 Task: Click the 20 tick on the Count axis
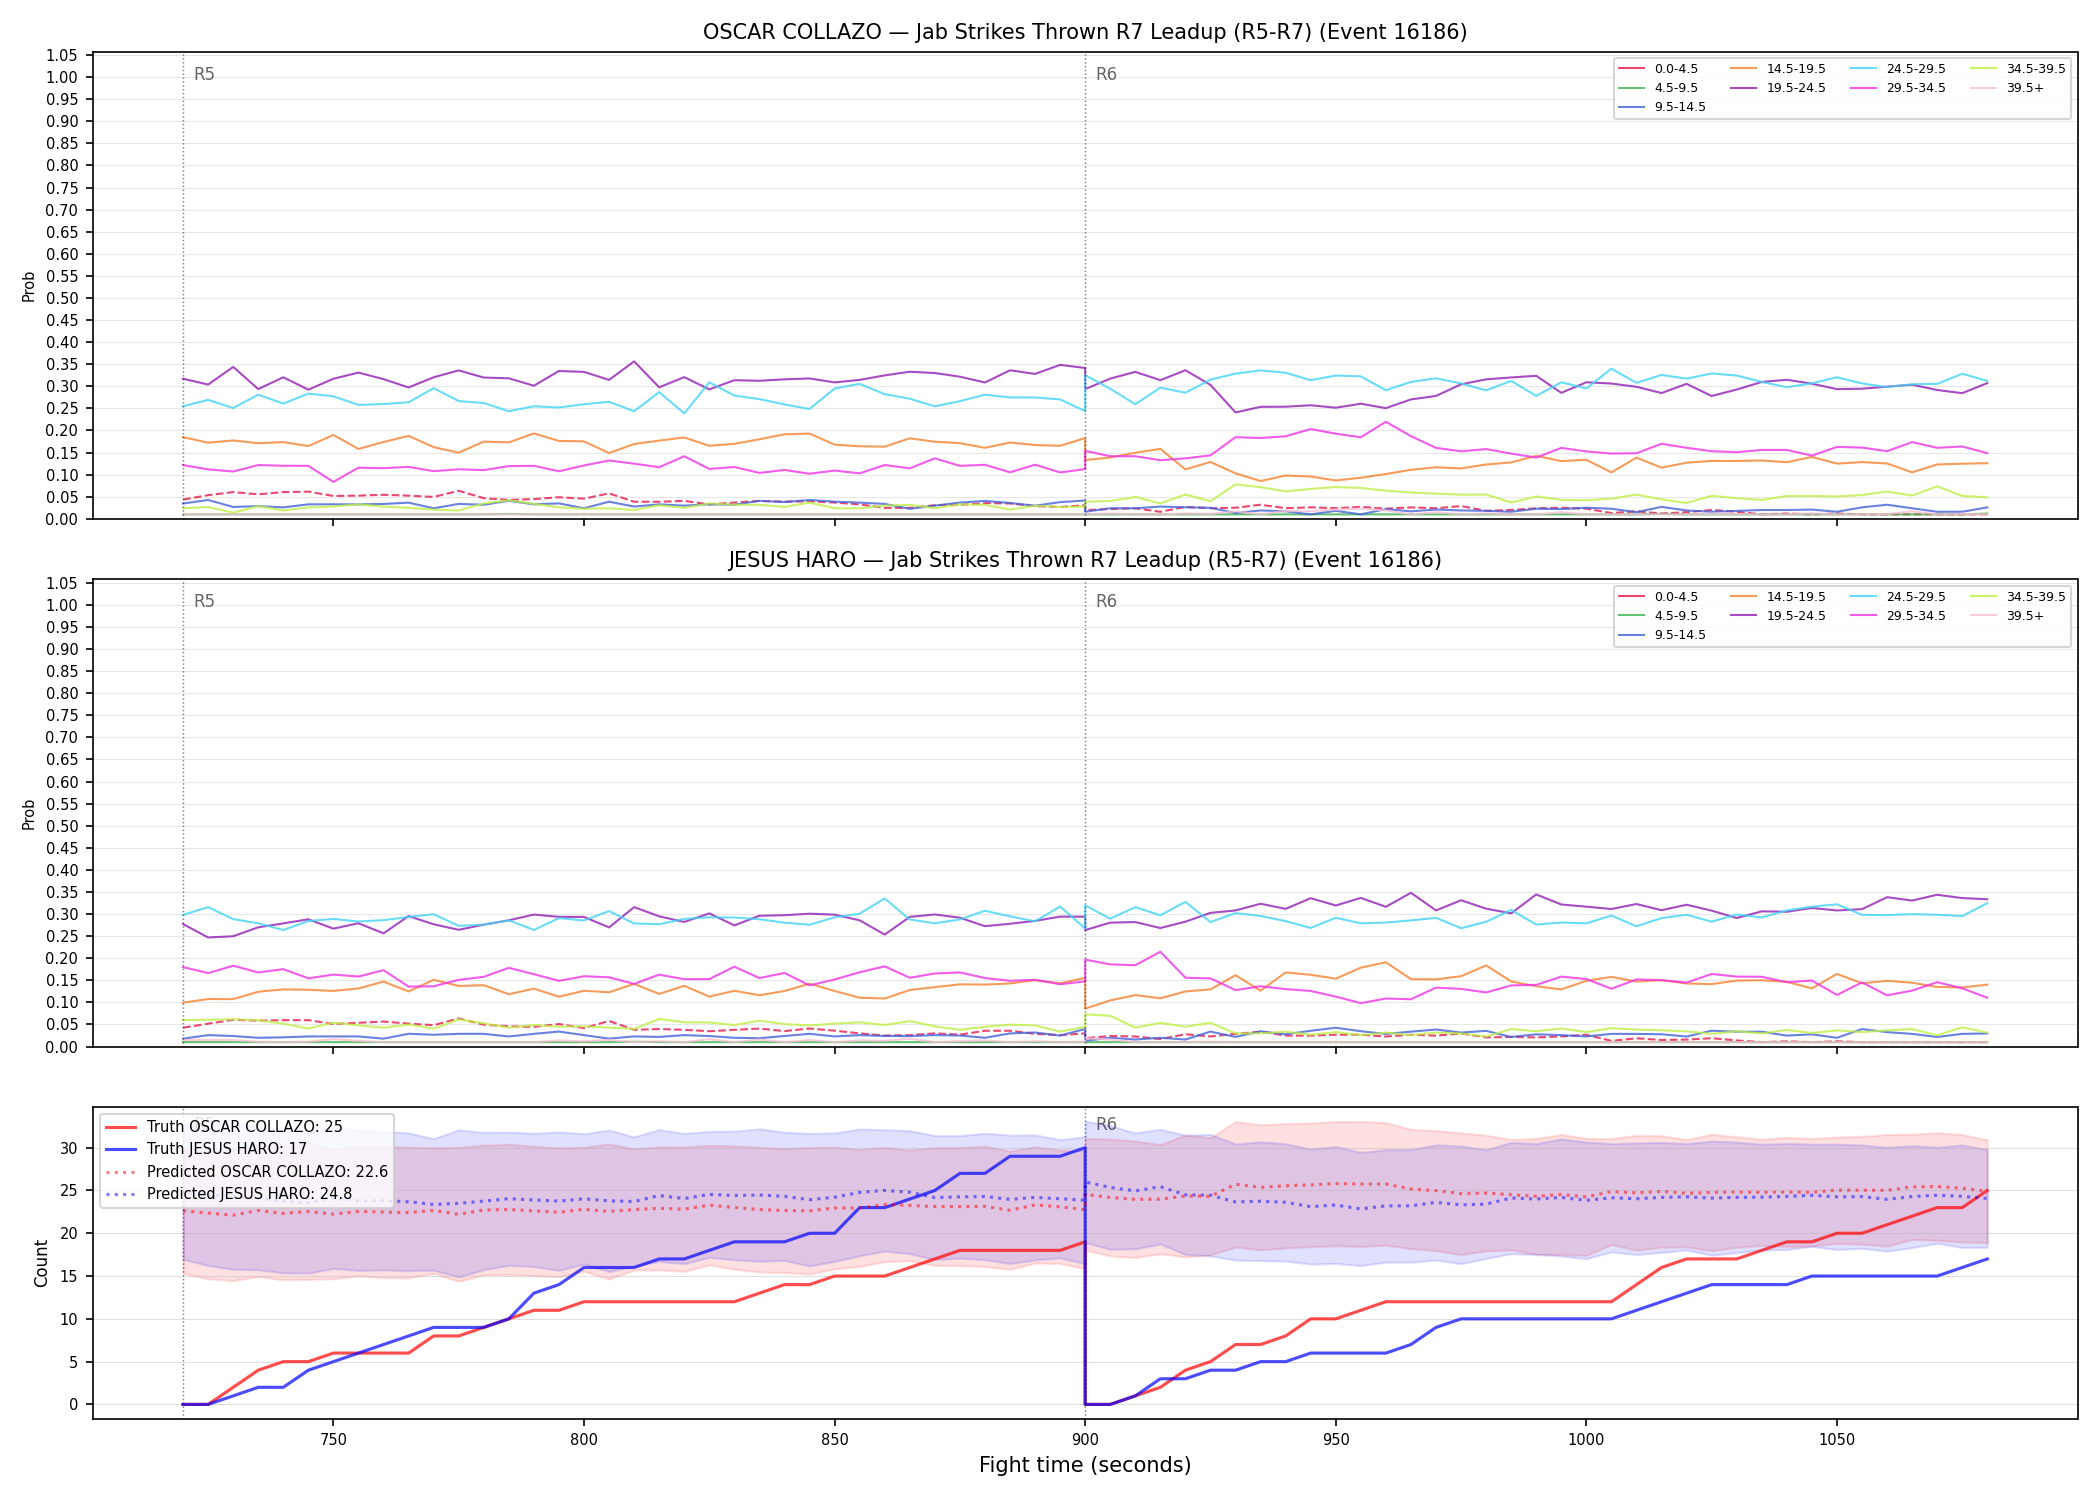point(68,1234)
